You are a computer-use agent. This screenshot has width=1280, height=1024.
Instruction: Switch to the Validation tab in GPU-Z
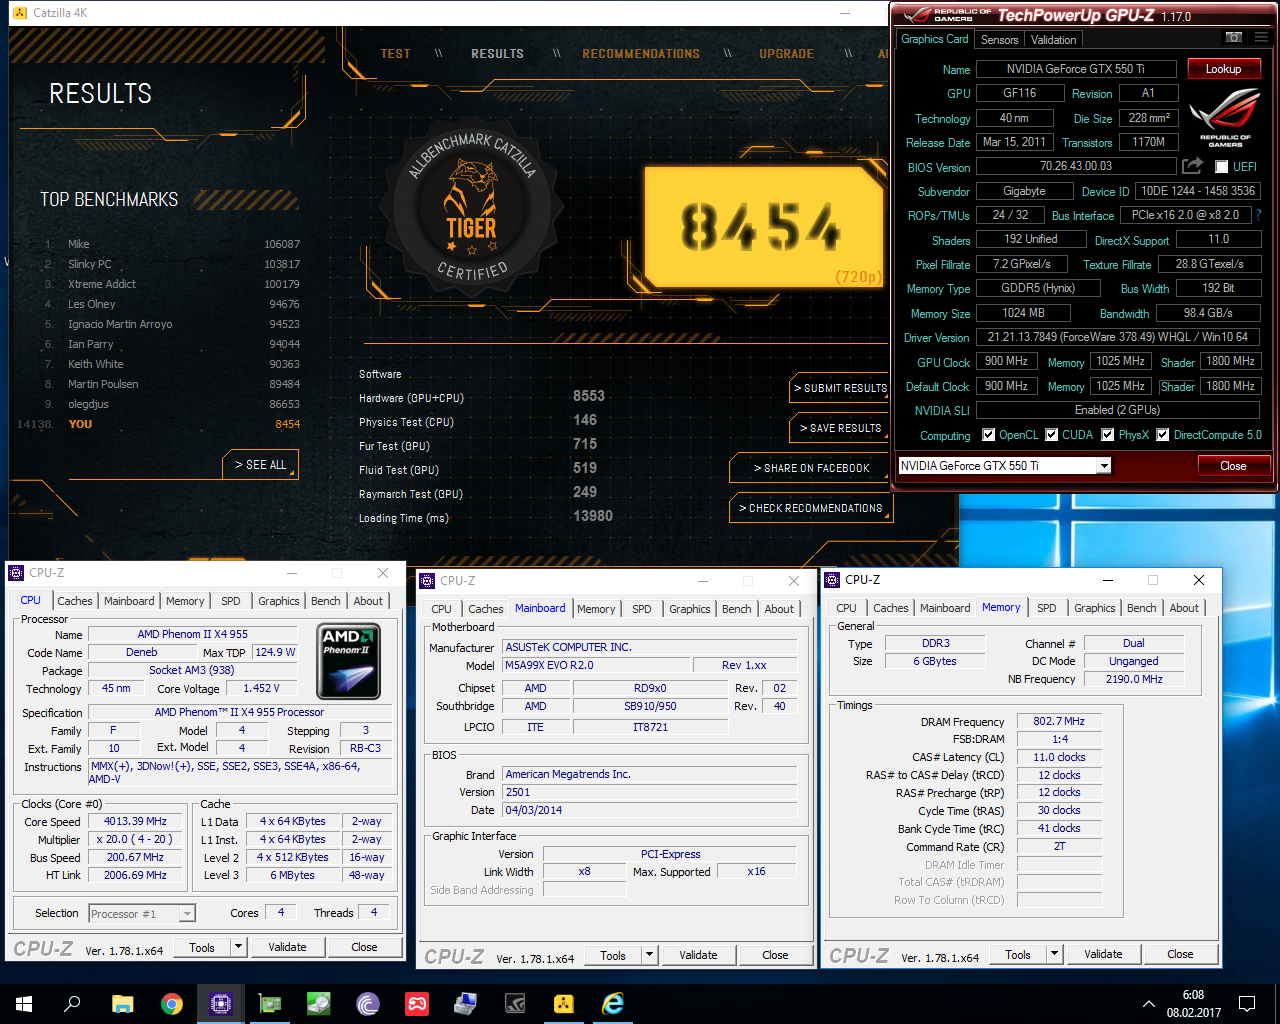(x=1053, y=40)
